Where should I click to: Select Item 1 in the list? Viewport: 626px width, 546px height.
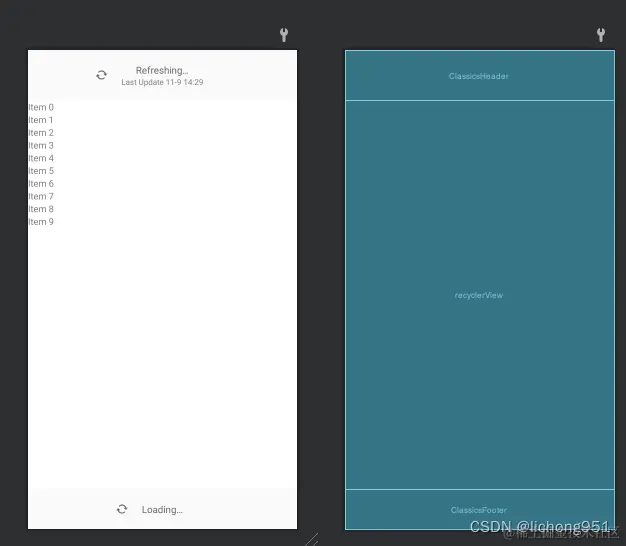[41, 120]
